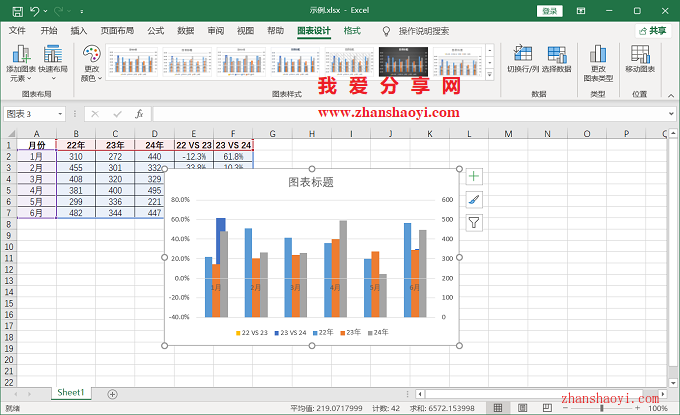Click the Insert Function fx icon
Viewport: 680px width, 415px height.
[139, 114]
